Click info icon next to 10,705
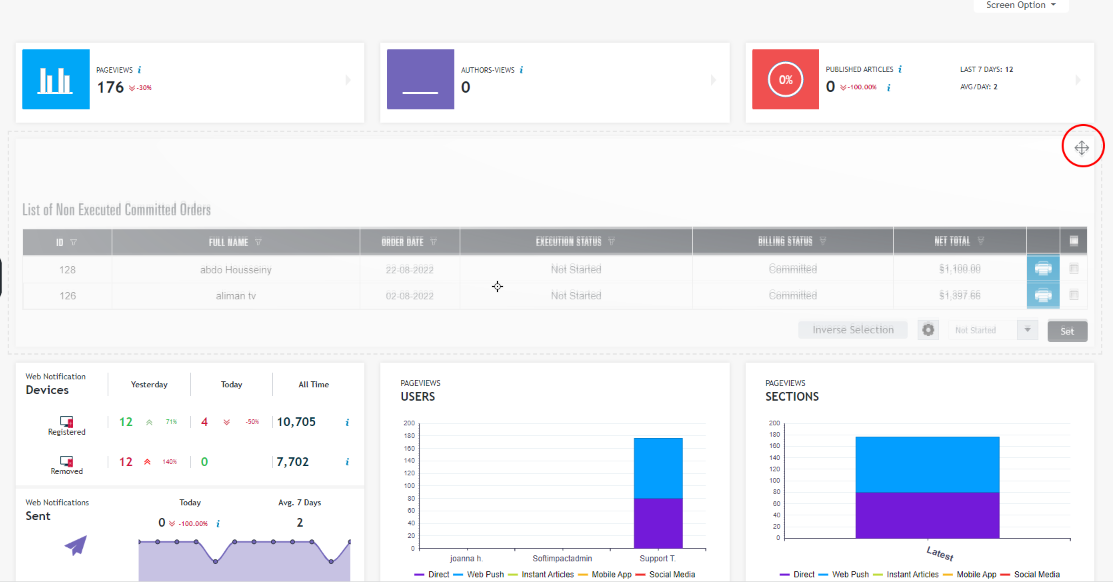This screenshot has width=1113, height=584. (347, 422)
